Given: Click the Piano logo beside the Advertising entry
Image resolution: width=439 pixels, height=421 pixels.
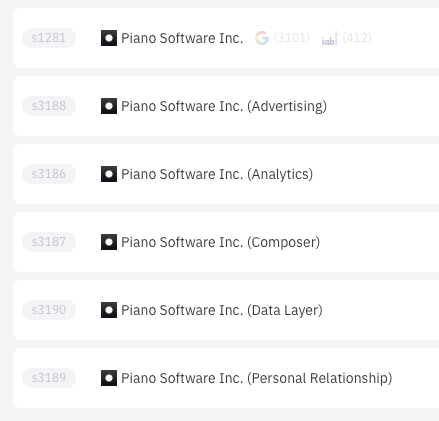Looking at the screenshot, I should pos(109,106).
